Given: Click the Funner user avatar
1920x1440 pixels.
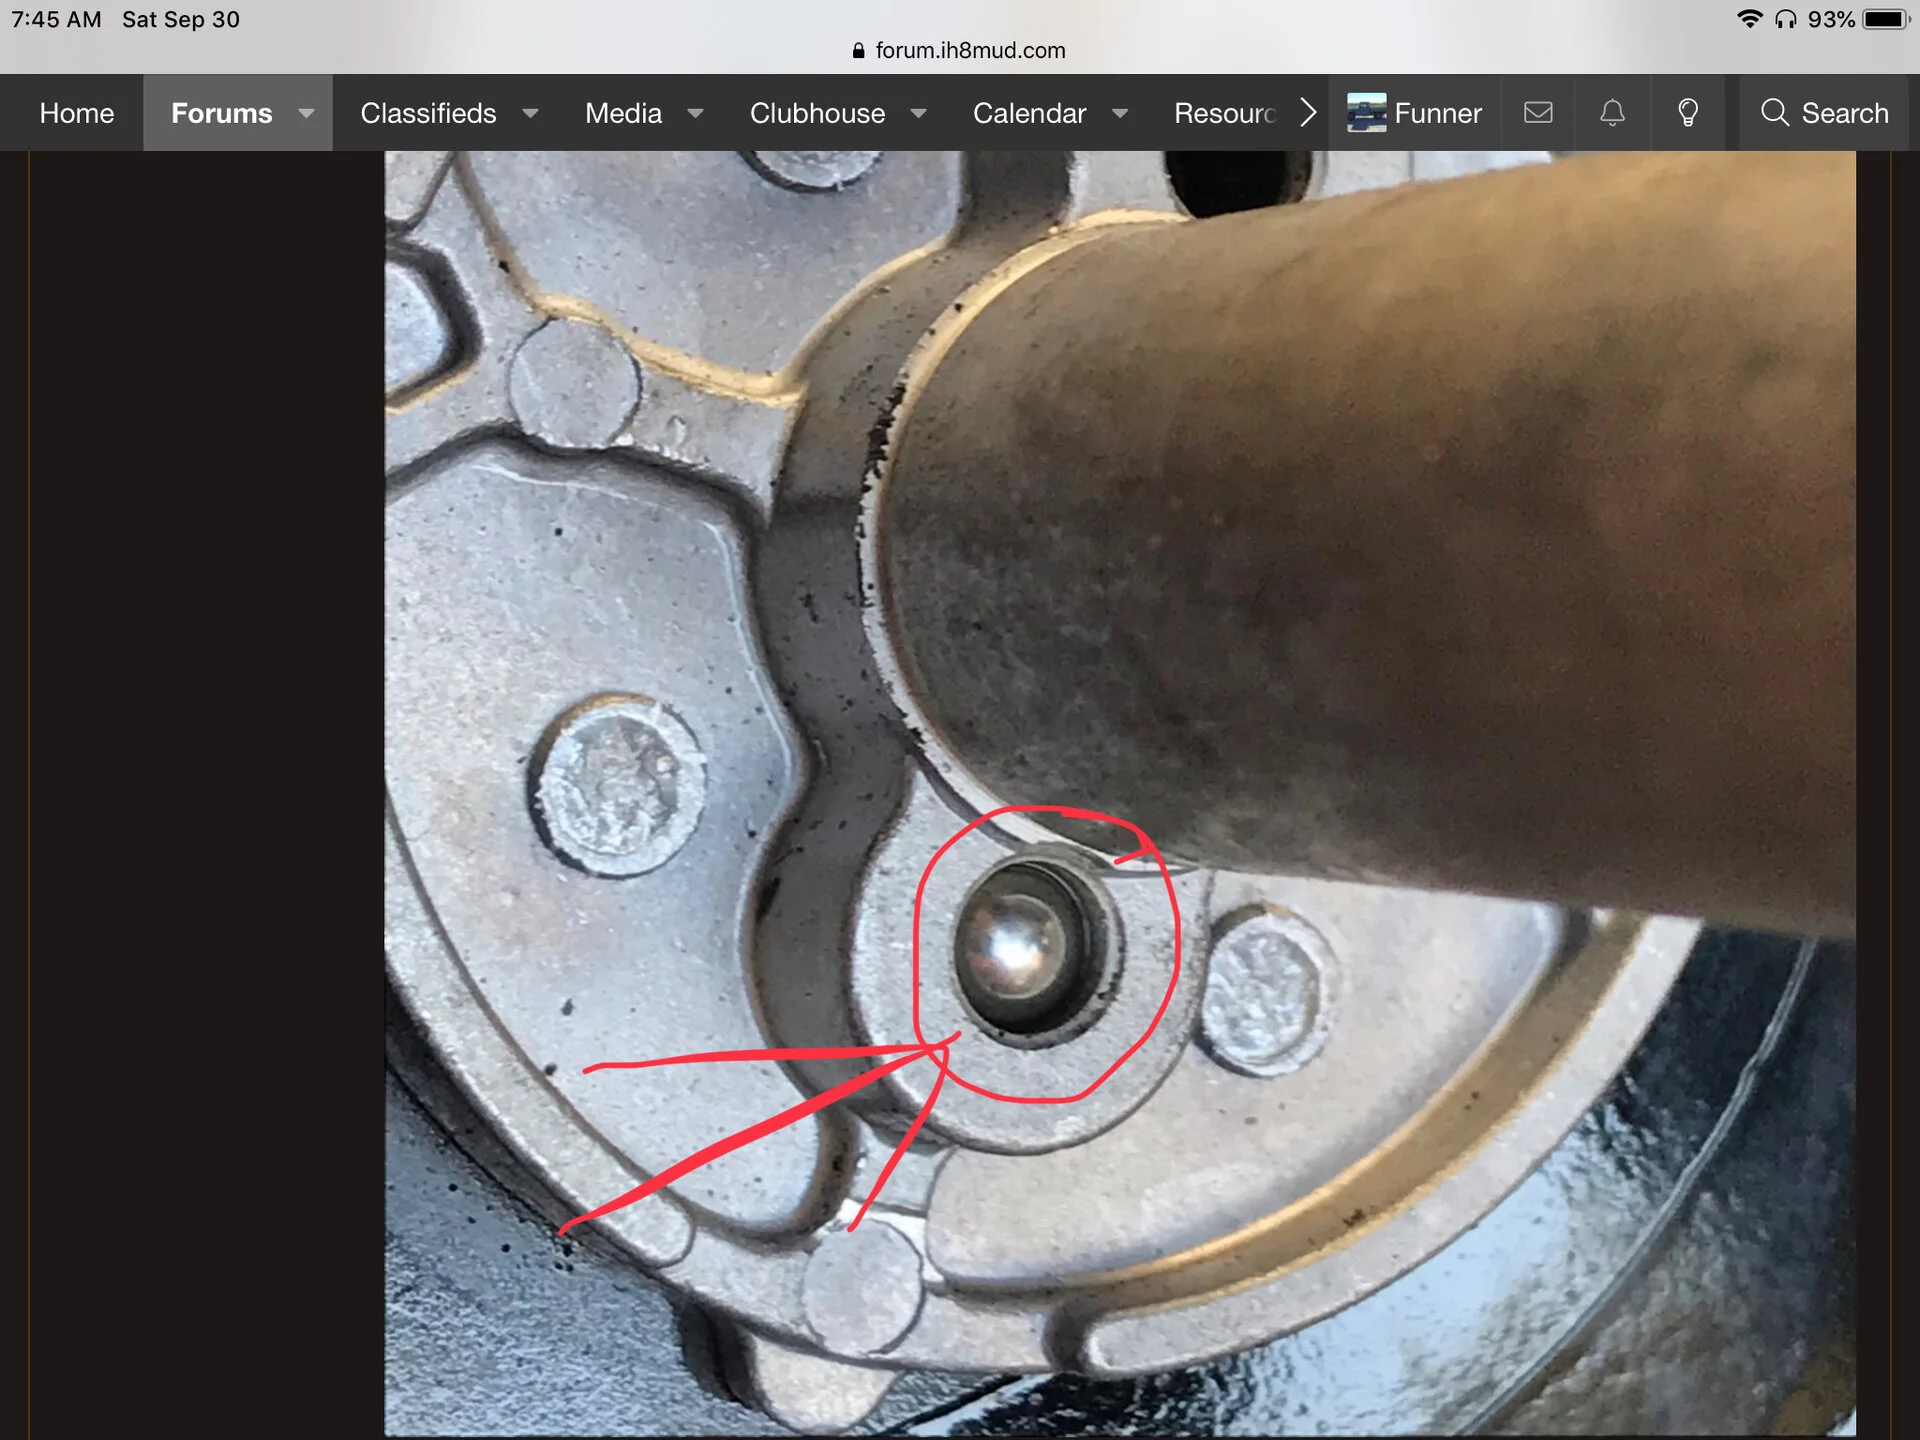Looking at the screenshot, I should [x=1366, y=112].
